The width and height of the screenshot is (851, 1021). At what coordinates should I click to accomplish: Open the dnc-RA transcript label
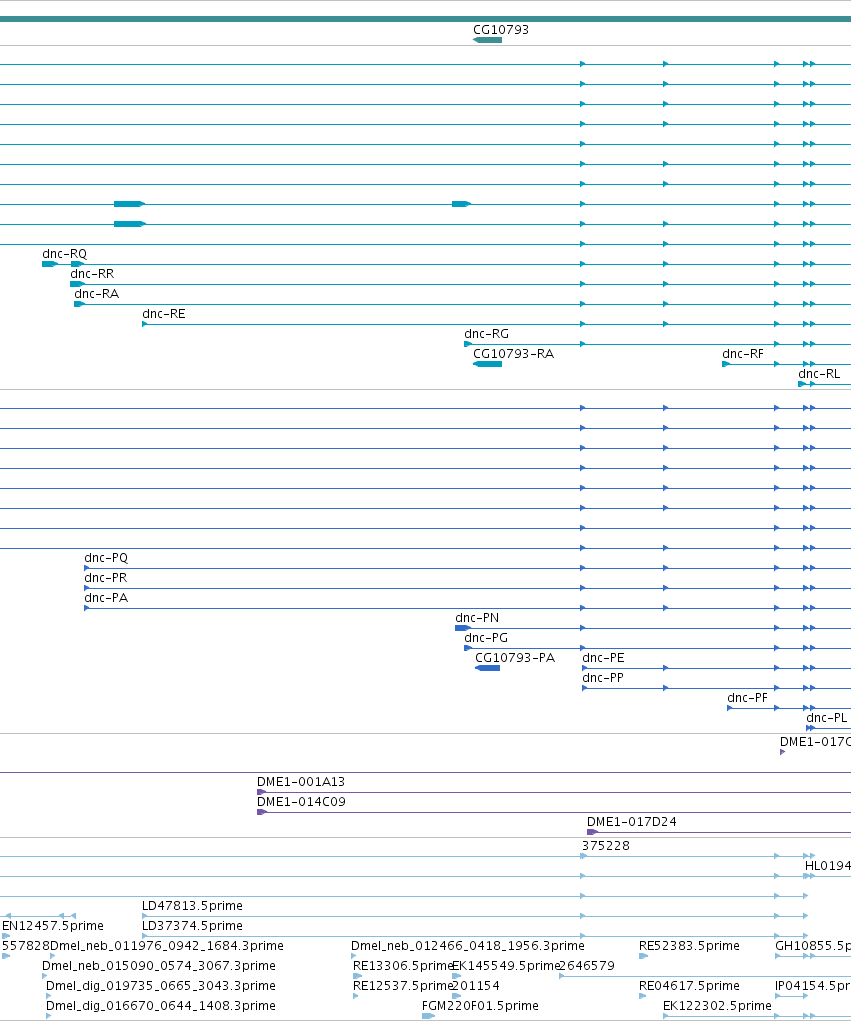tap(96, 294)
